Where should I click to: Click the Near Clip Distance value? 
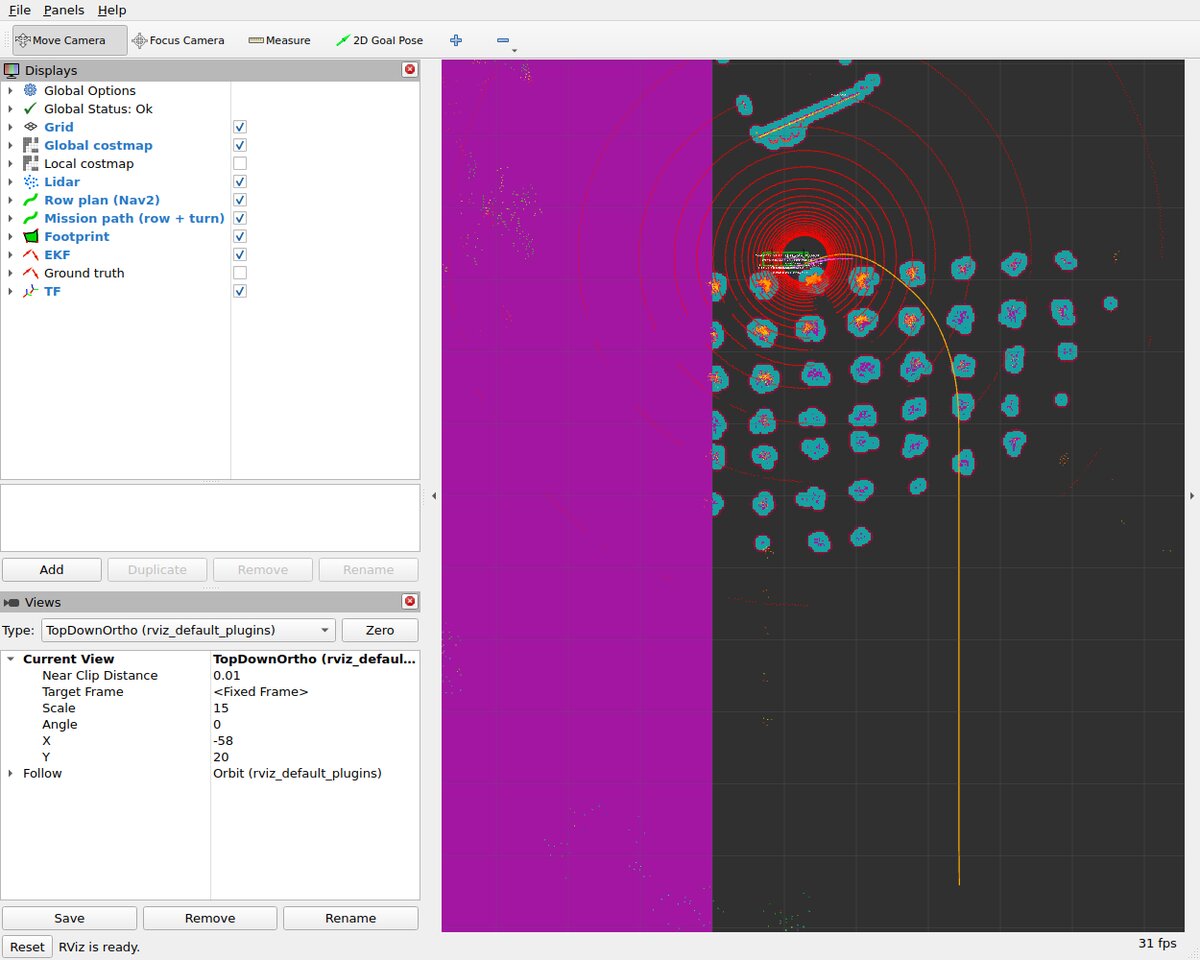click(x=314, y=675)
